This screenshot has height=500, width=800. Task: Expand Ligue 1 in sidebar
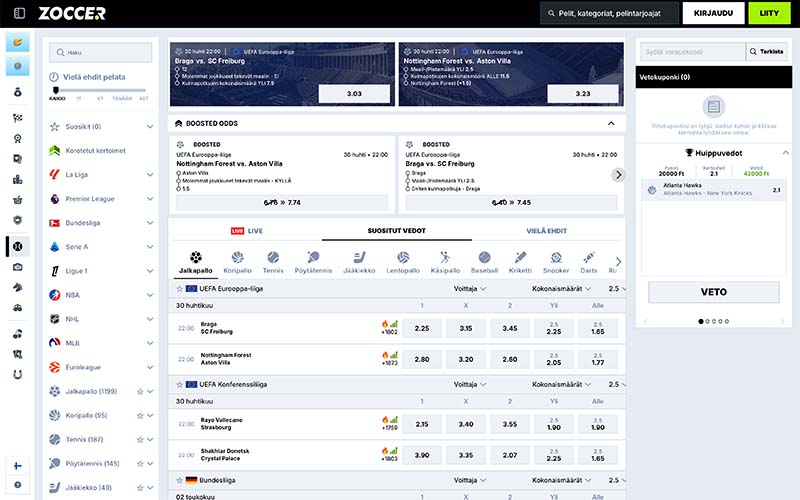150,271
